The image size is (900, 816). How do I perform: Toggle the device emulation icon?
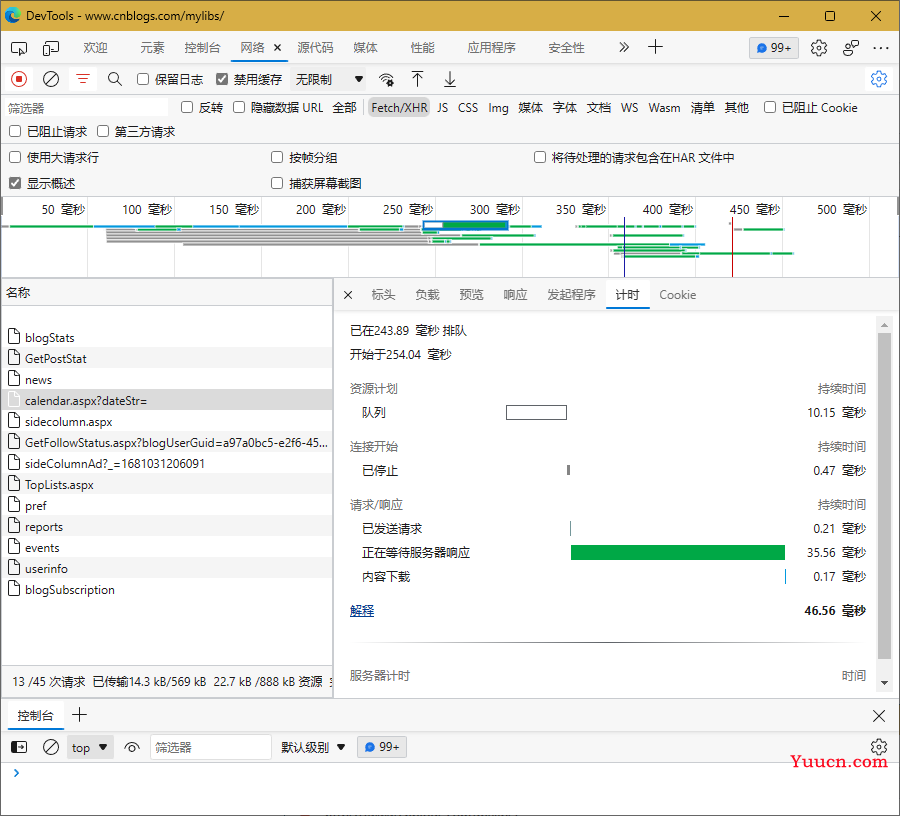(51, 48)
